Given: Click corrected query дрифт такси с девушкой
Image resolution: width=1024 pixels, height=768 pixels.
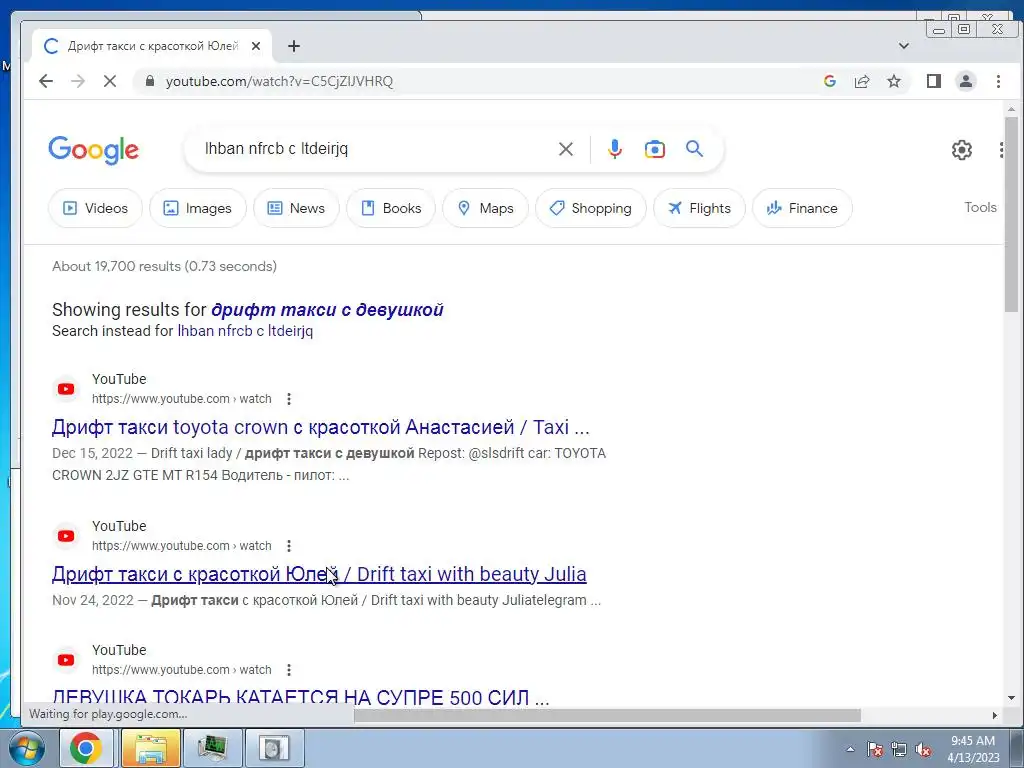Looking at the screenshot, I should tap(327, 310).
